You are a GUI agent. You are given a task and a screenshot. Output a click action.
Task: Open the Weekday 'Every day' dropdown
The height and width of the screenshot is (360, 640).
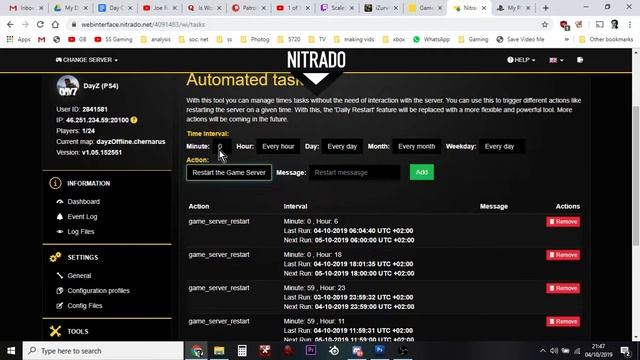click(502, 147)
